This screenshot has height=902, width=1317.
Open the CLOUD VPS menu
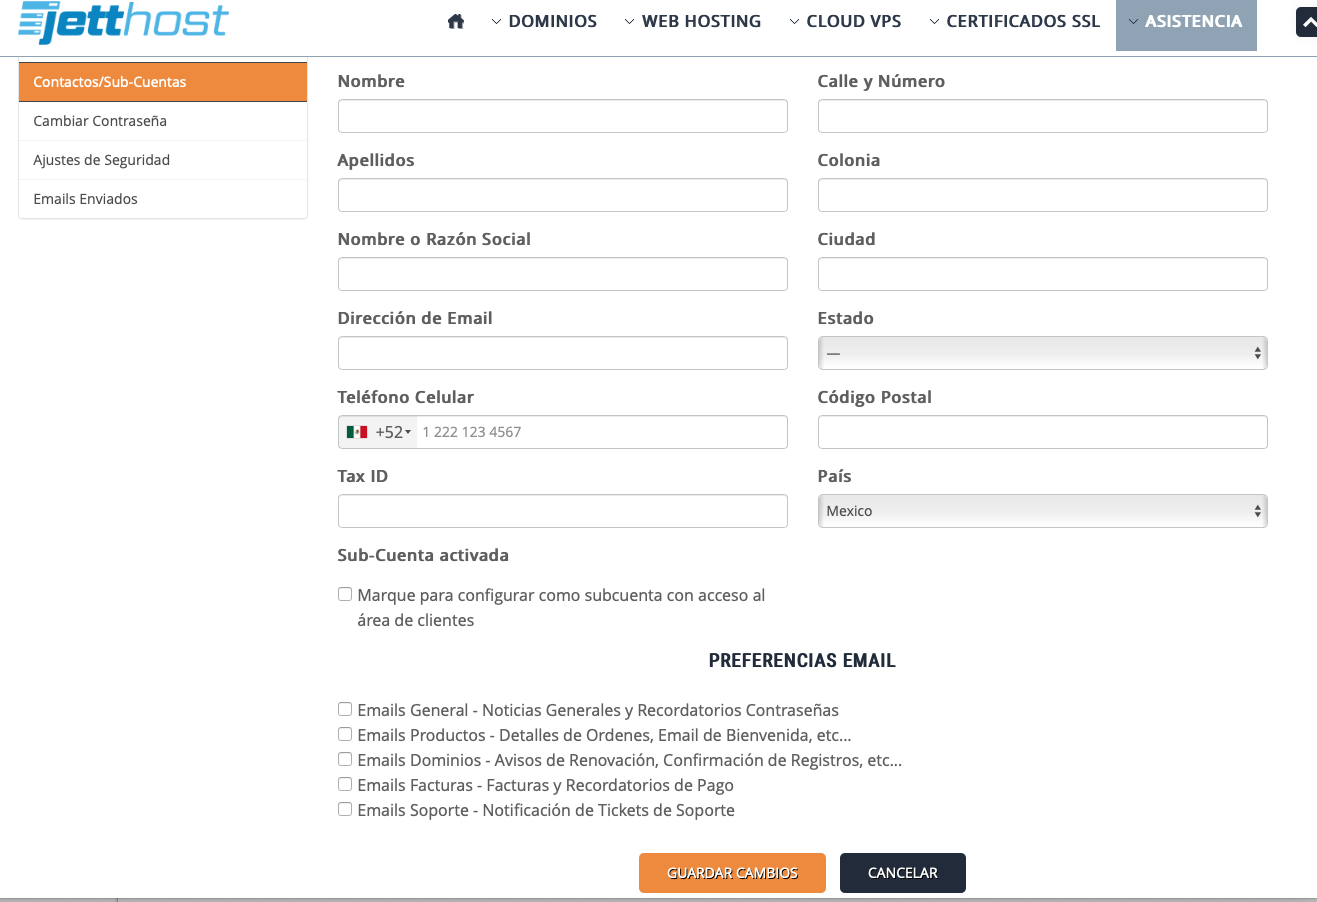pyautogui.click(x=845, y=21)
